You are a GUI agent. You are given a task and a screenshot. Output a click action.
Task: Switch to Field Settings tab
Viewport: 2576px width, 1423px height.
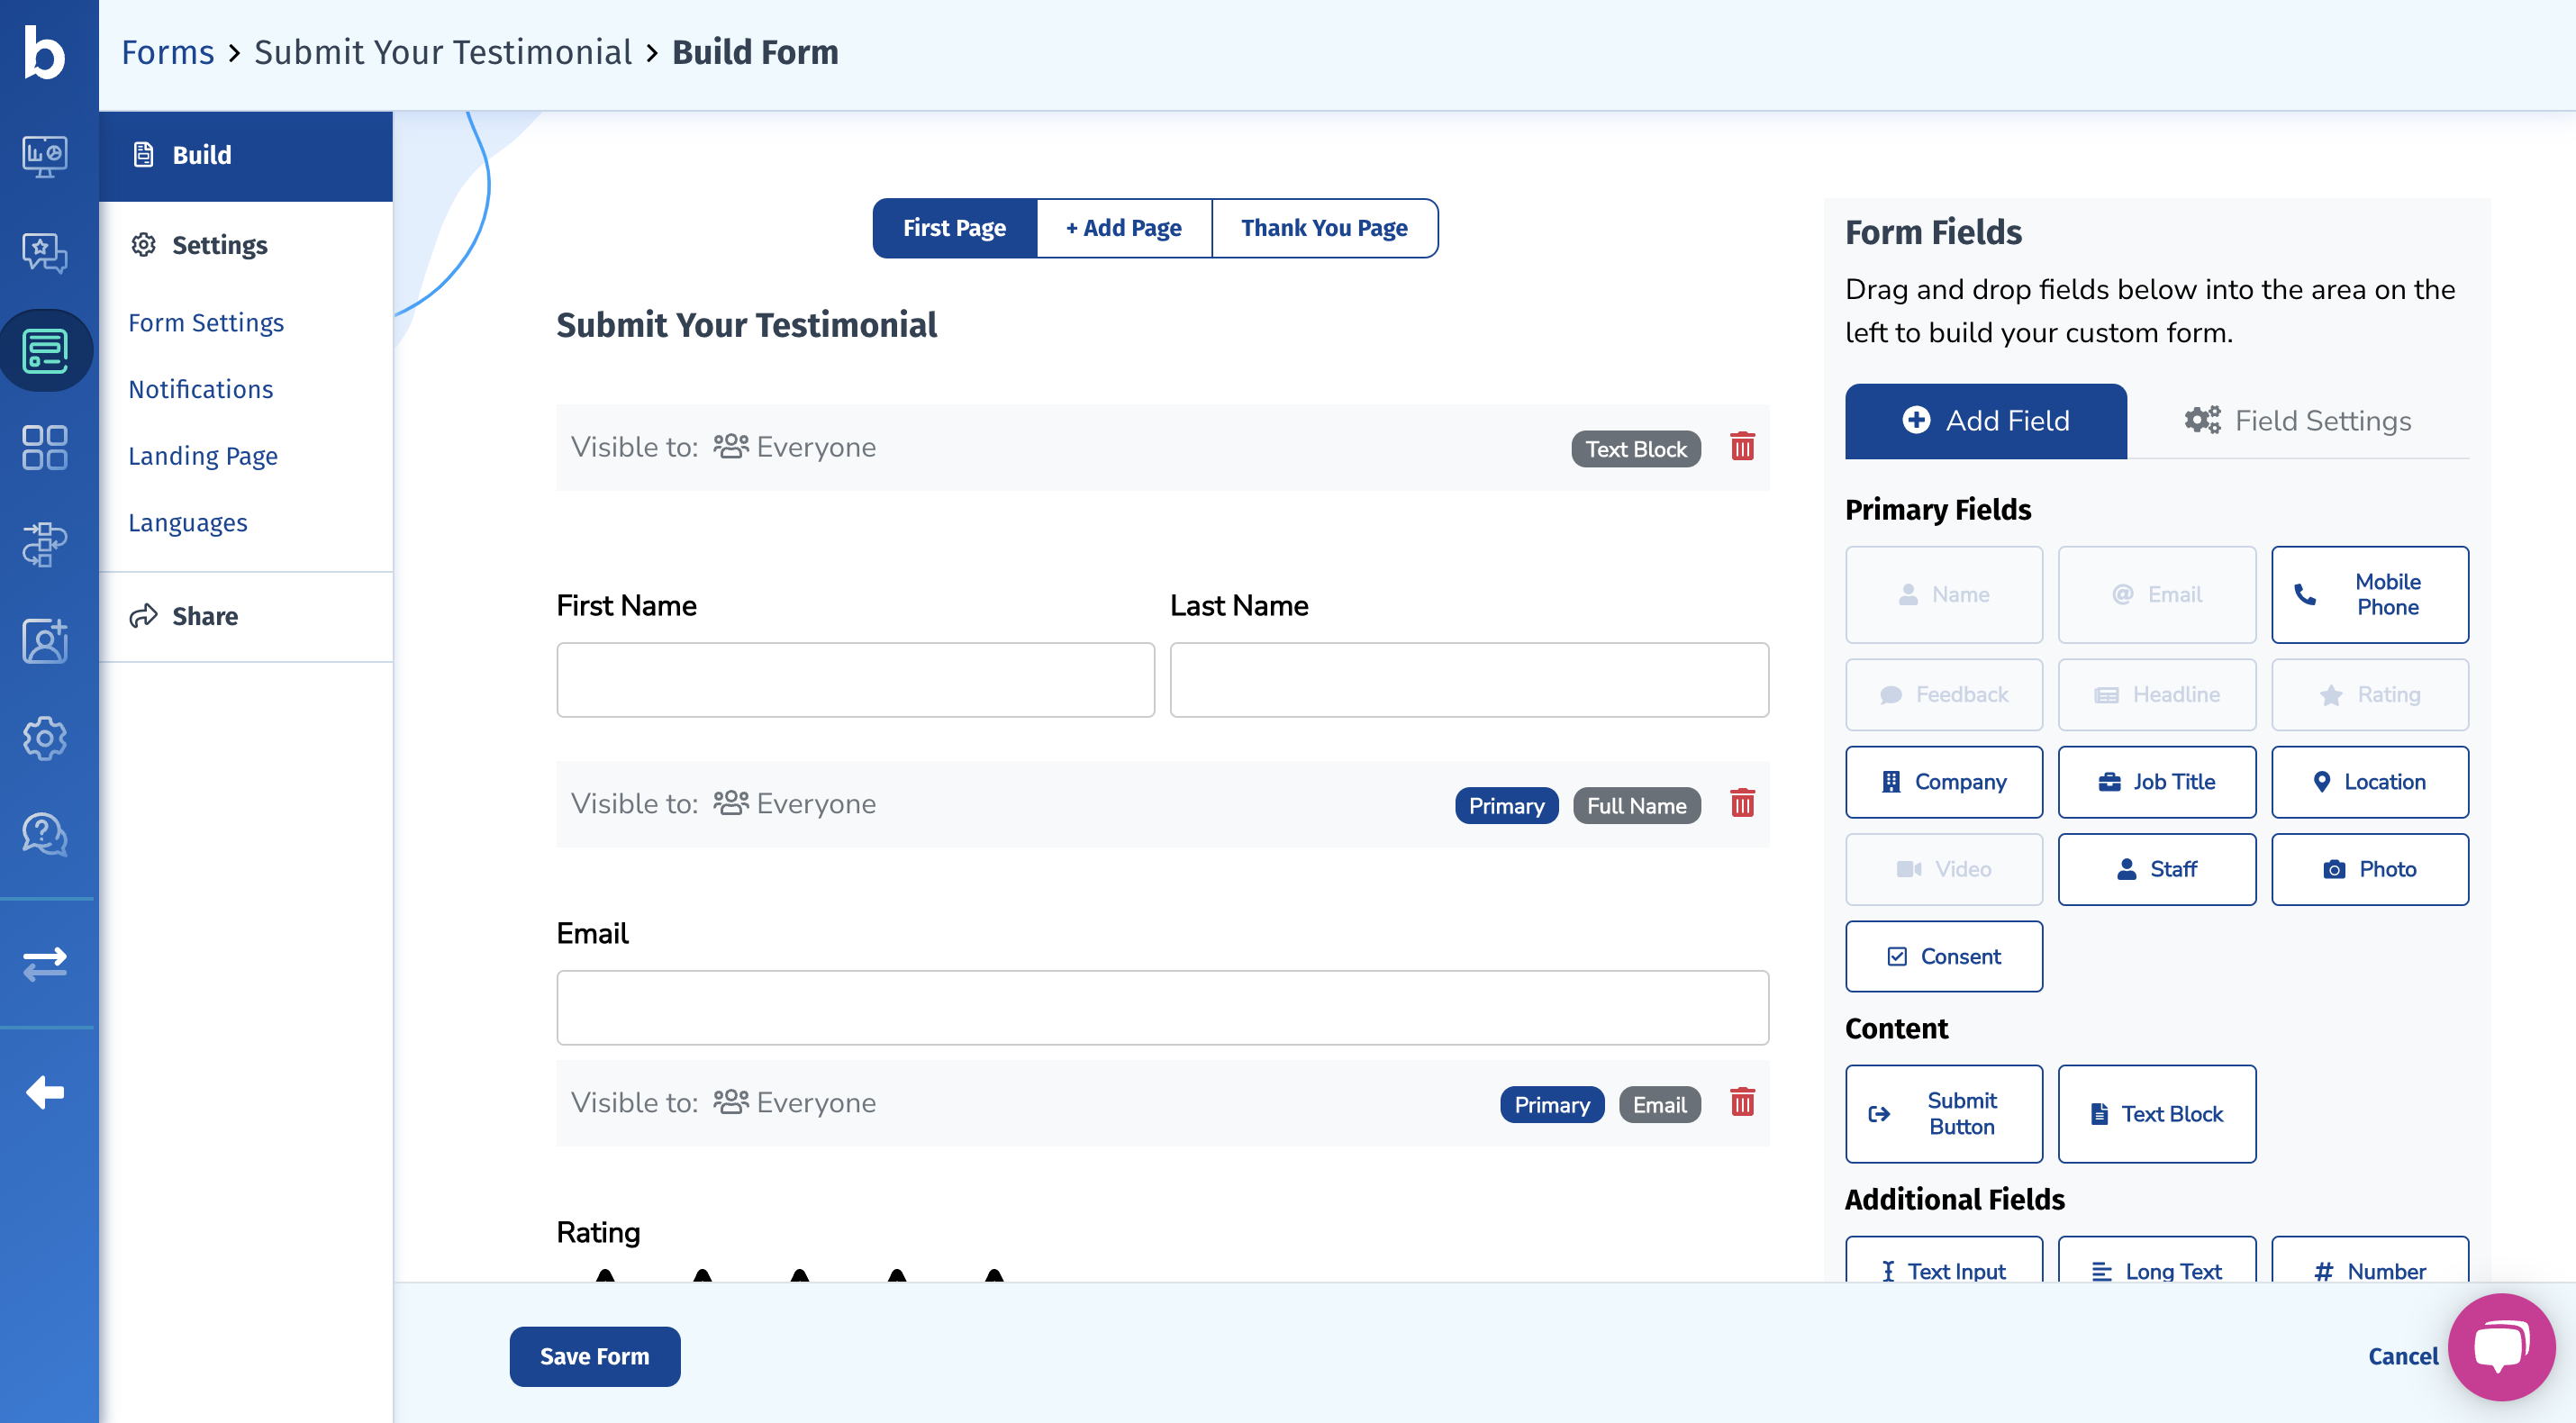(2297, 421)
